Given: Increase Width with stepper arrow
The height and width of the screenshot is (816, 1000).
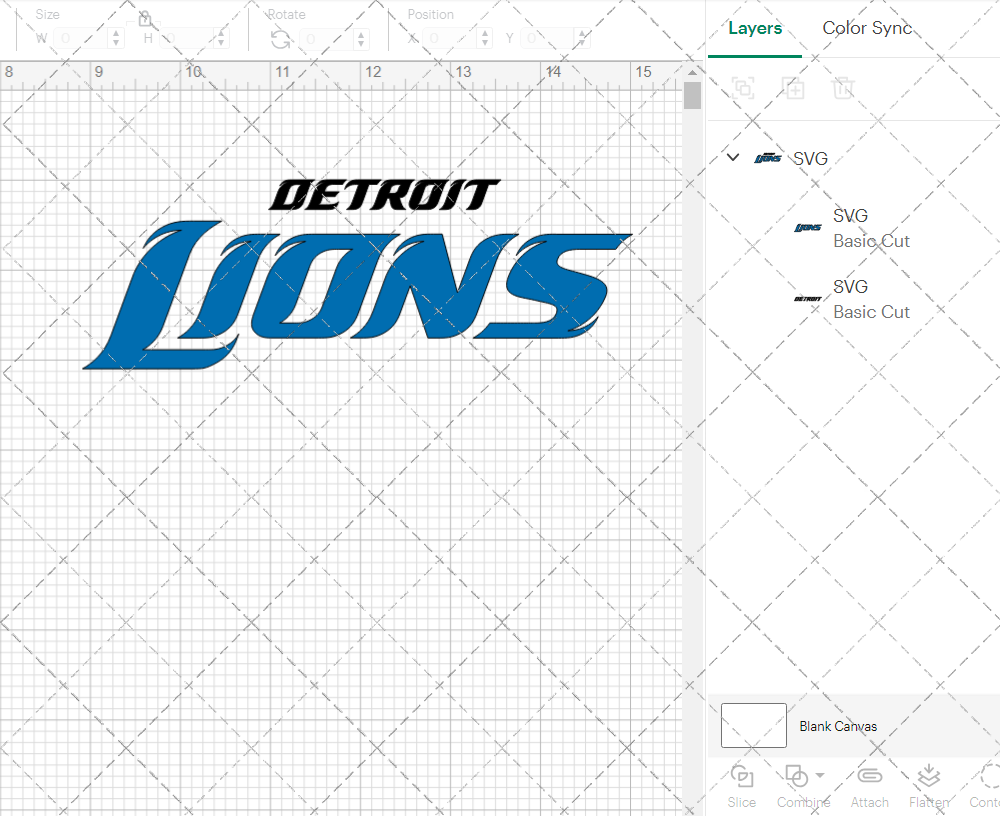Looking at the screenshot, I should click(115, 33).
